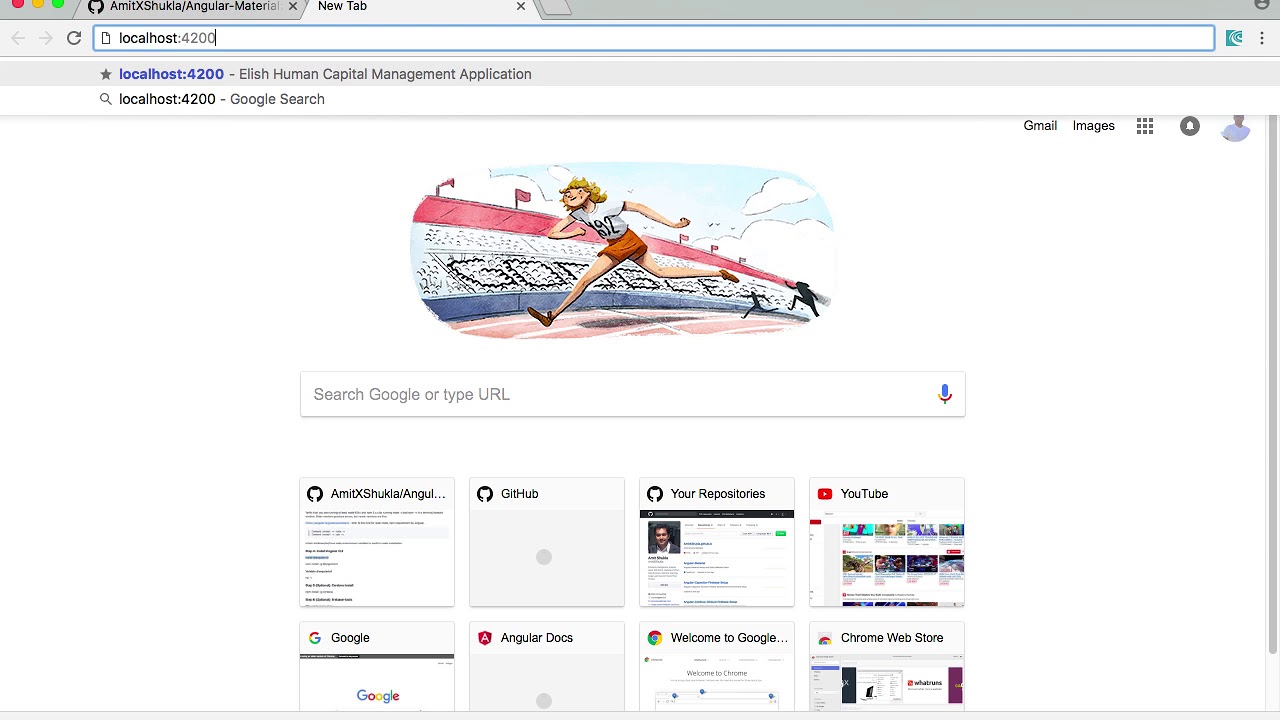Open the AmitXShukla/Angul... shortcut tile

point(377,542)
